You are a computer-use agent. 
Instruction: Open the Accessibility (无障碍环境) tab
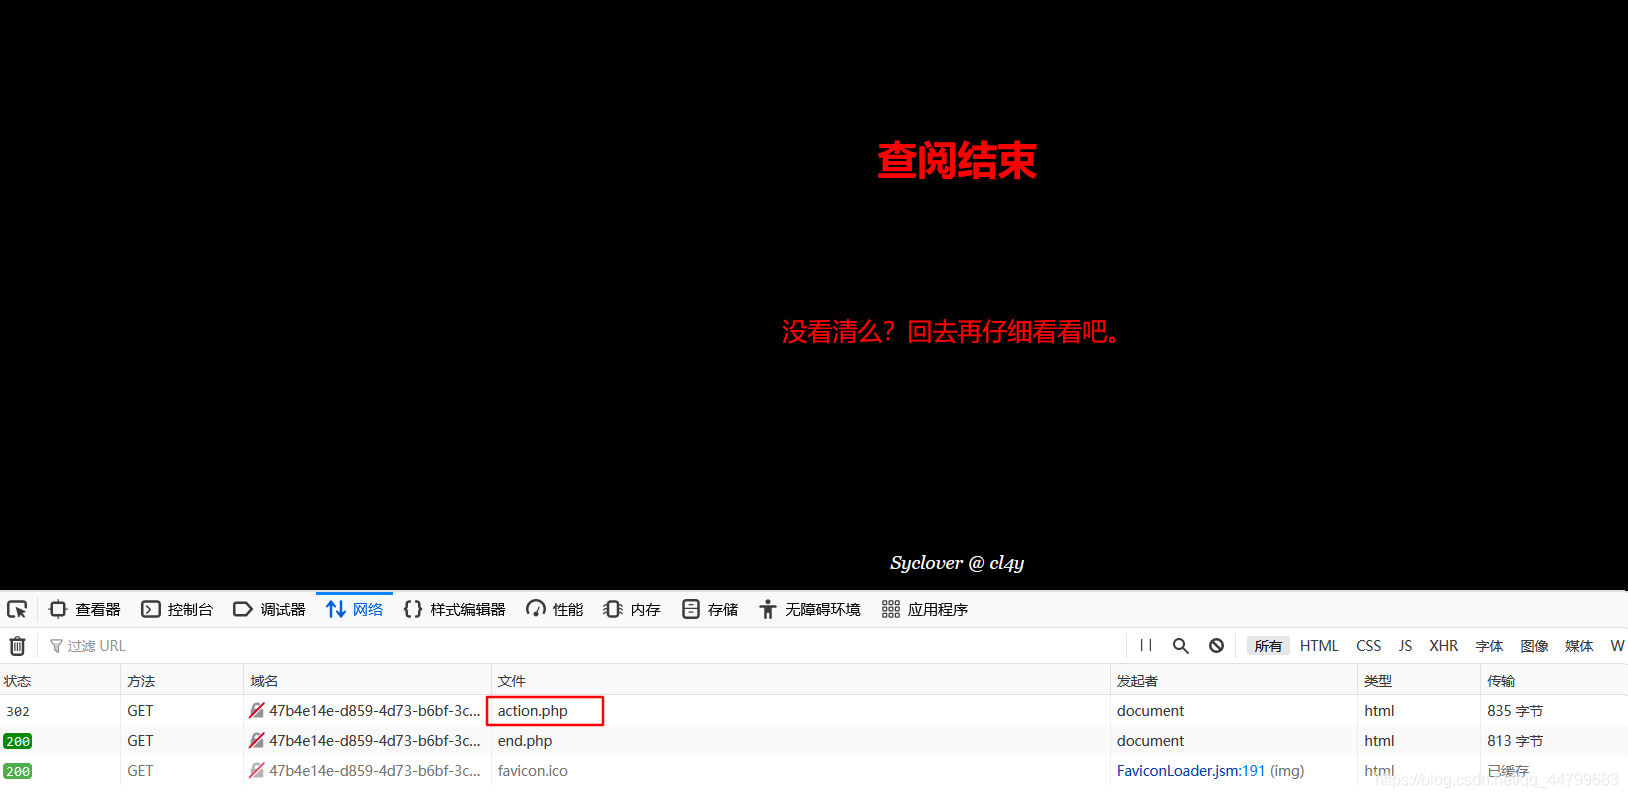pyautogui.click(x=810, y=609)
